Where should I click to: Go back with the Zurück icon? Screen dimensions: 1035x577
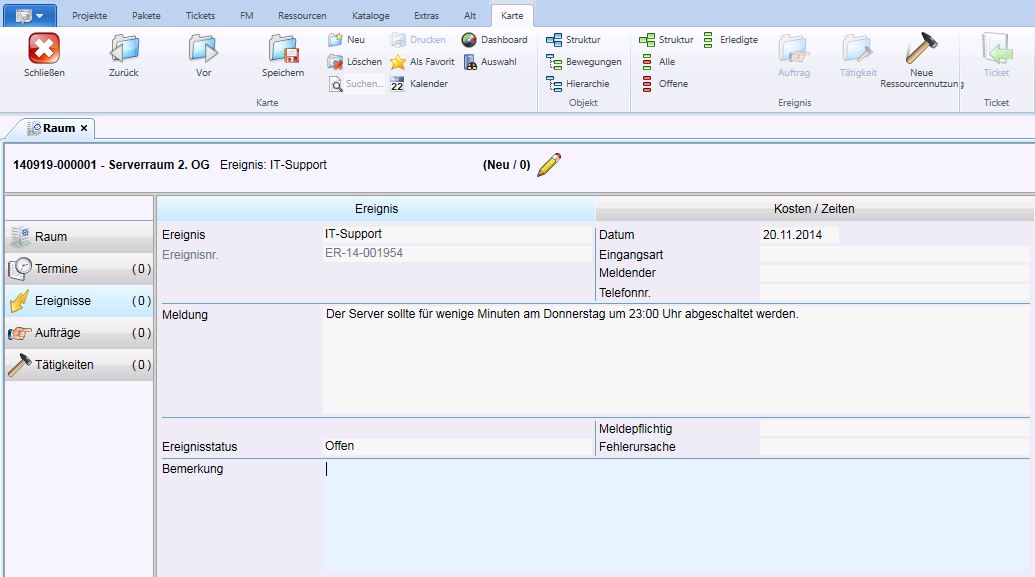tap(124, 49)
